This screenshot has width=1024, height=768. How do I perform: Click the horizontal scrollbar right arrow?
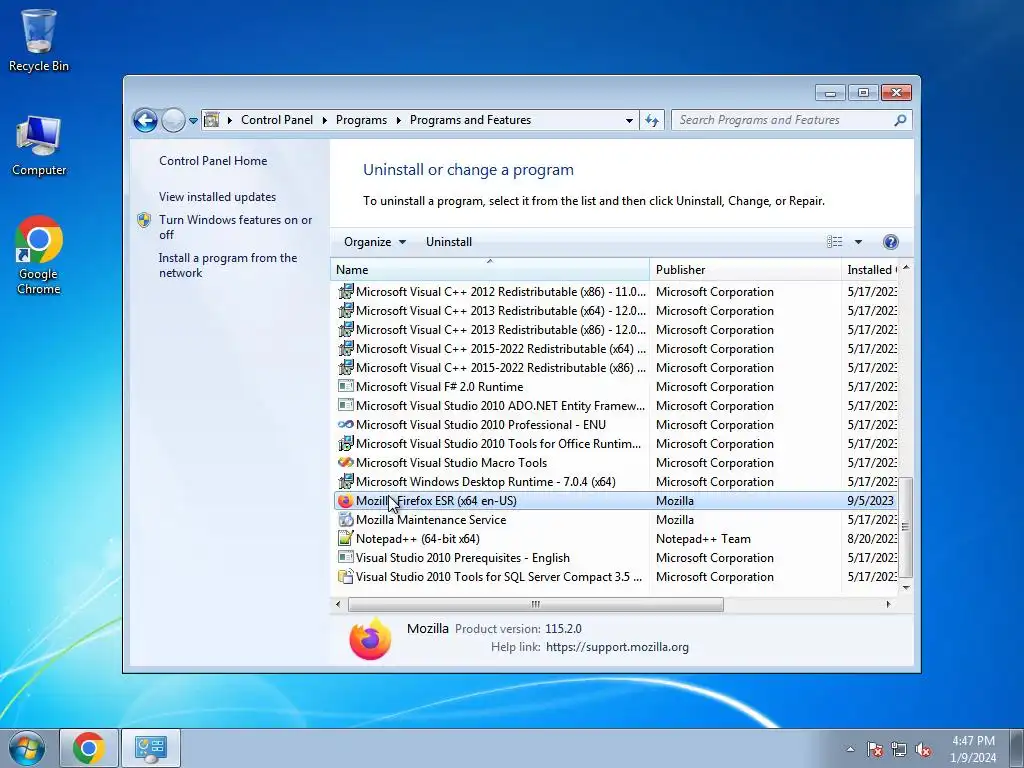888,604
